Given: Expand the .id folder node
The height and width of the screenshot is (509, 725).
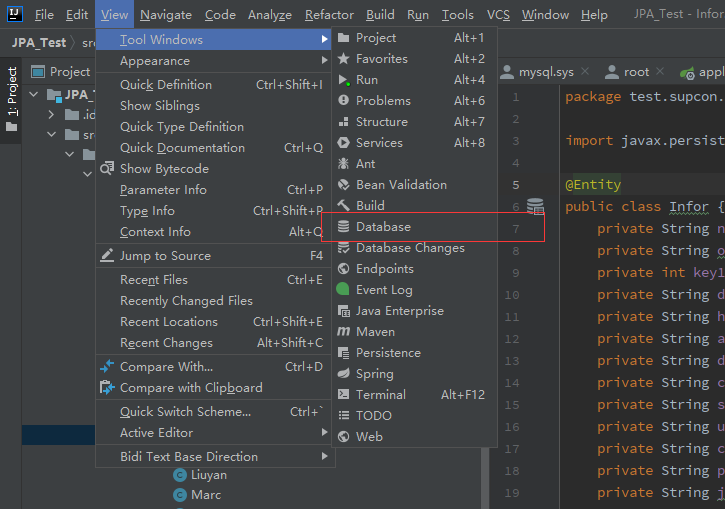Looking at the screenshot, I should point(51,115).
